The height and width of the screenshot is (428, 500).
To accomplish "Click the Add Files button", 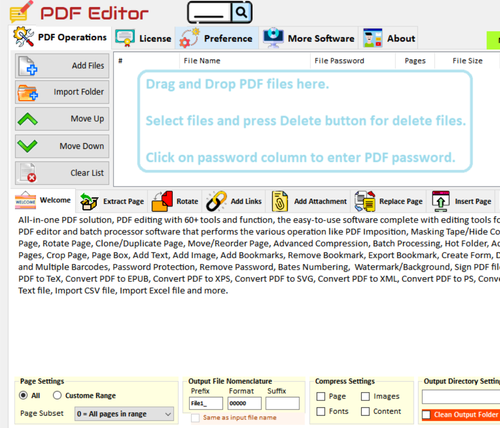I will click(x=62, y=66).
